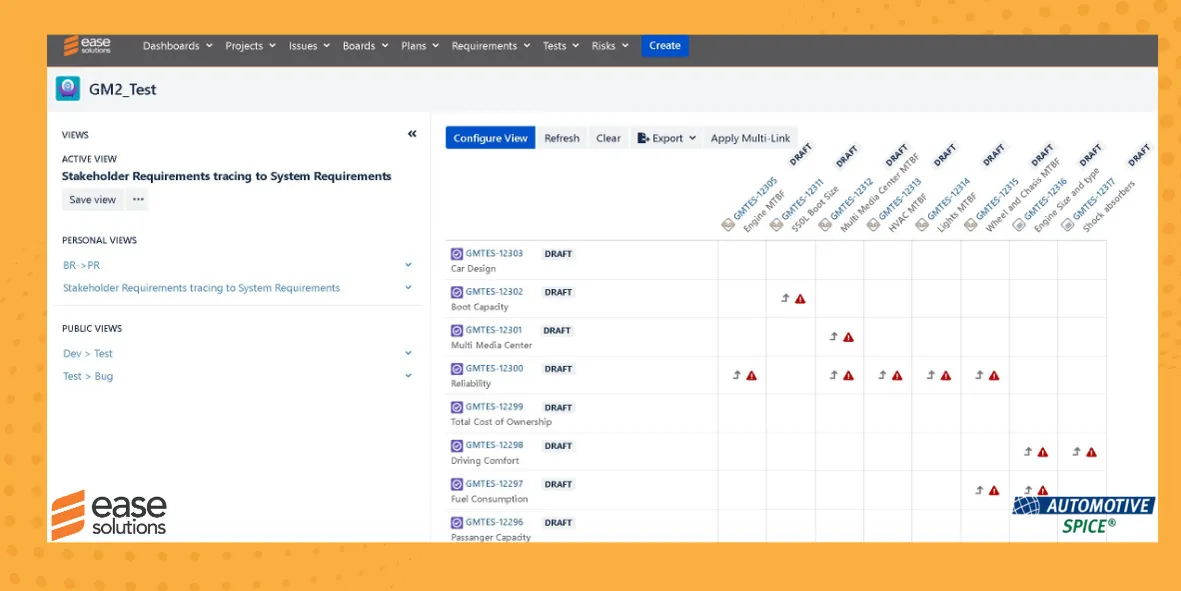
Task: Open the Projects dropdown menu
Action: [x=250, y=46]
